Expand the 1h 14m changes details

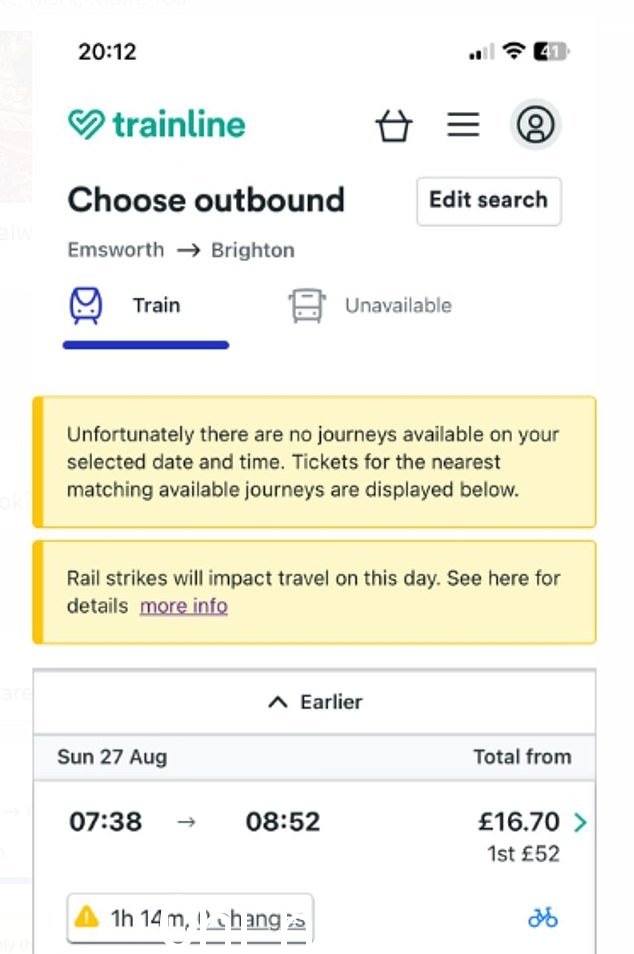point(190,918)
